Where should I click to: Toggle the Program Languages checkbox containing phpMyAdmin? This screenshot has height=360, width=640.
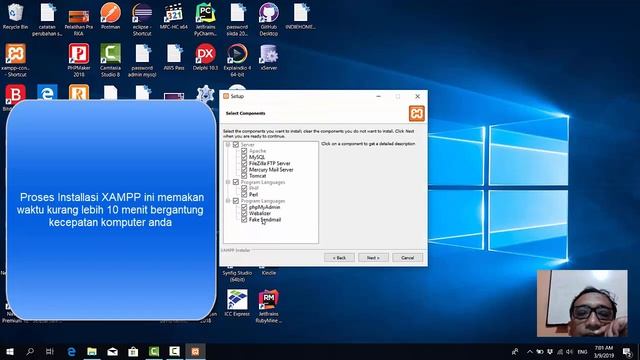(236, 201)
